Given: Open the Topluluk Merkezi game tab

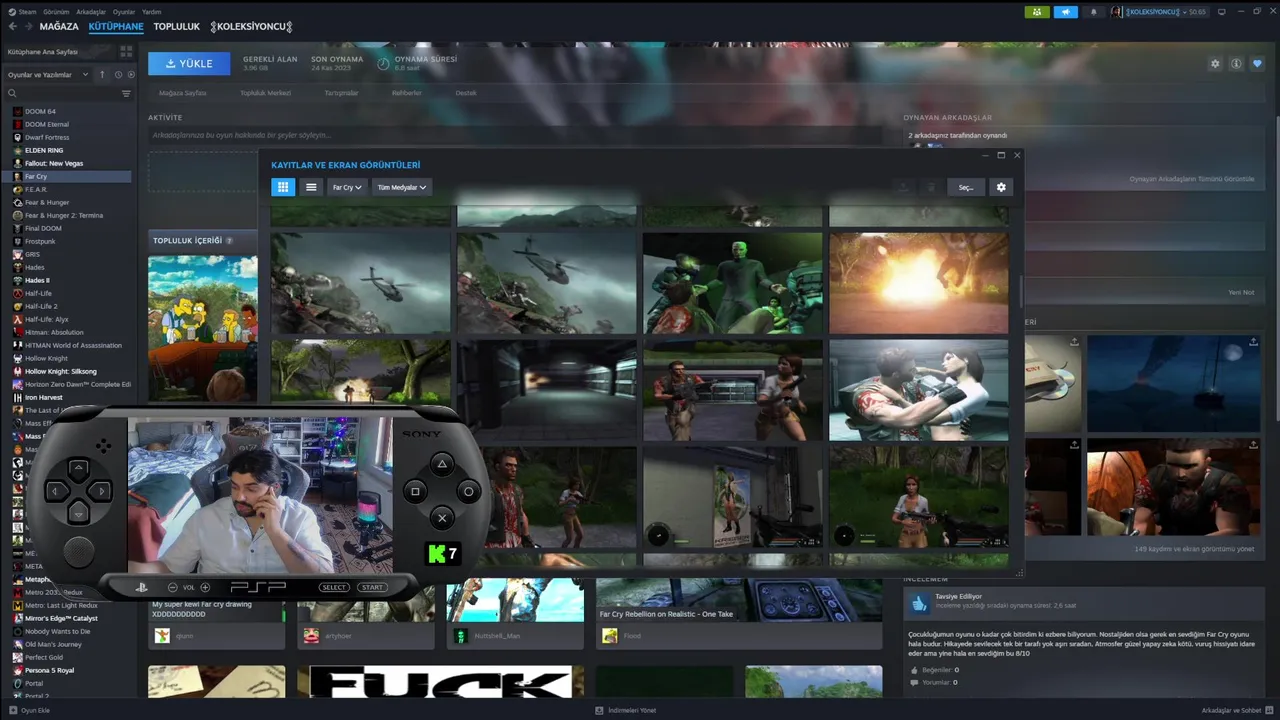Looking at the screenshot, I should 265,93.
